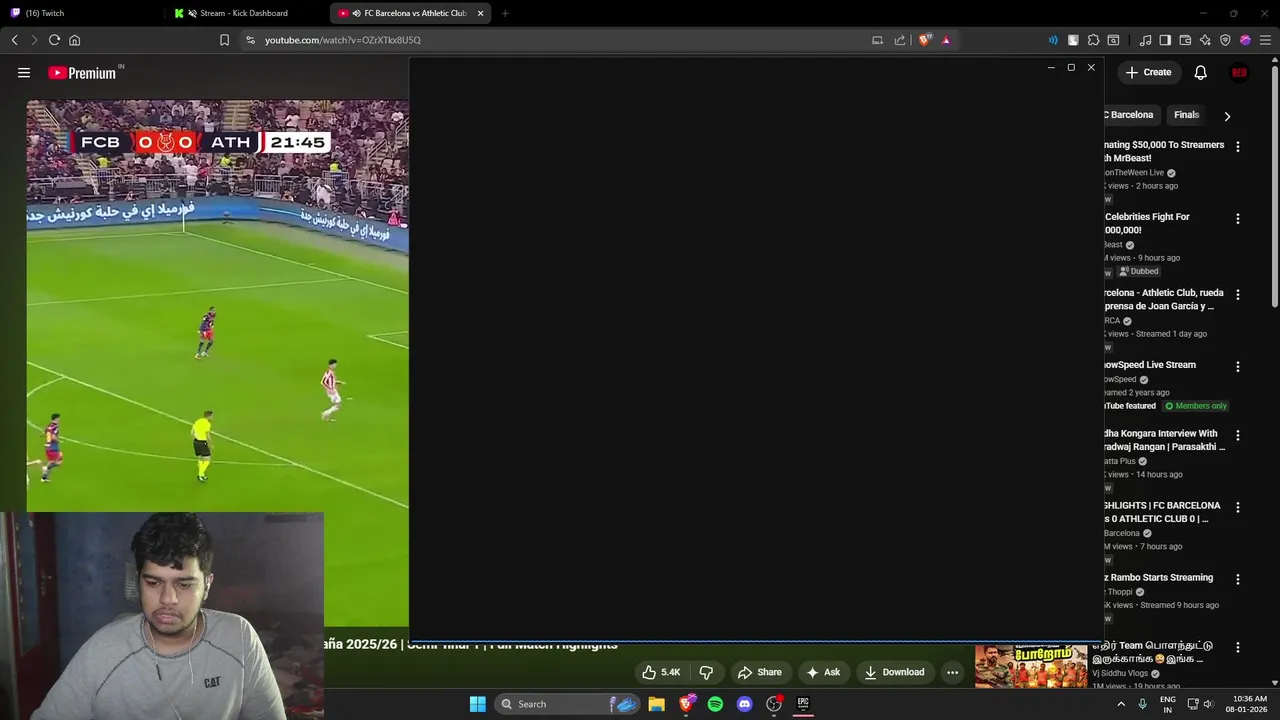Open the browser main menu icon

[1265, 40]
